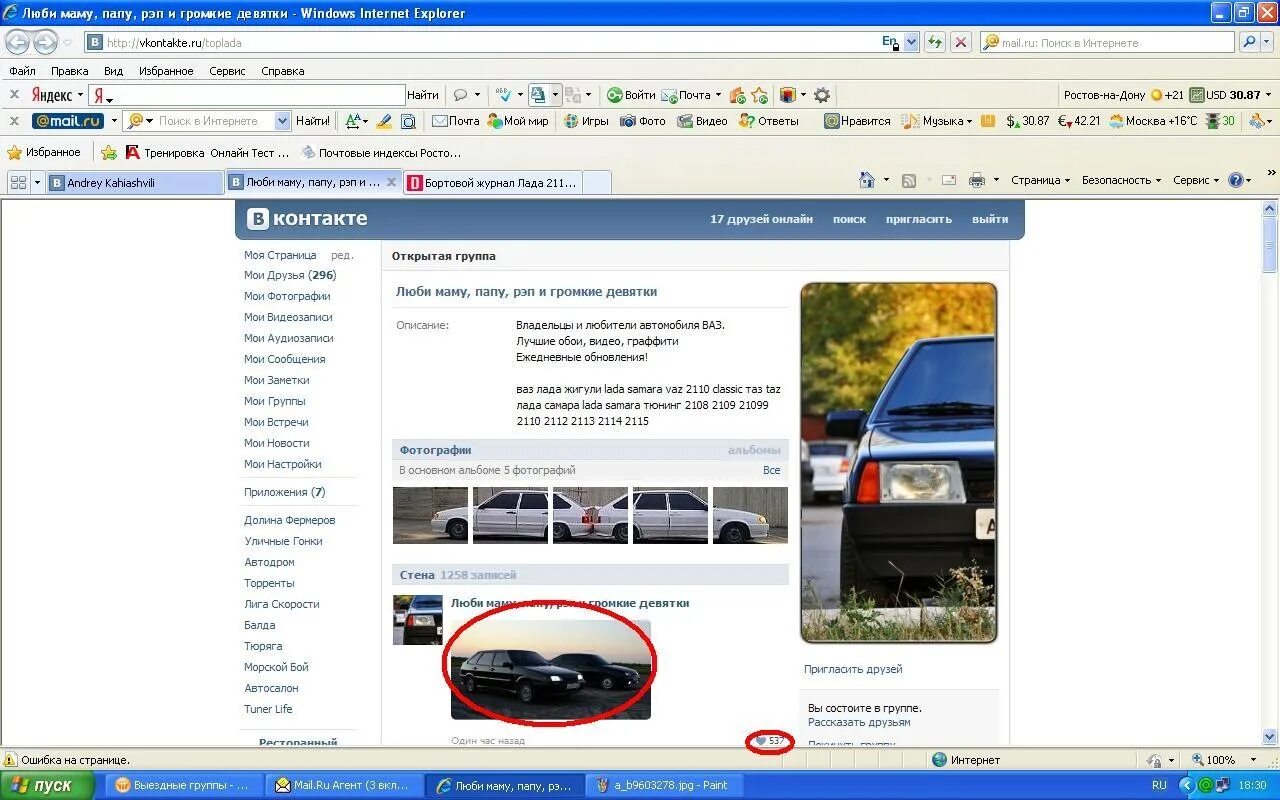Click Найти button on Yandex toolbar
1280x800 pixels.
(423, 95)
